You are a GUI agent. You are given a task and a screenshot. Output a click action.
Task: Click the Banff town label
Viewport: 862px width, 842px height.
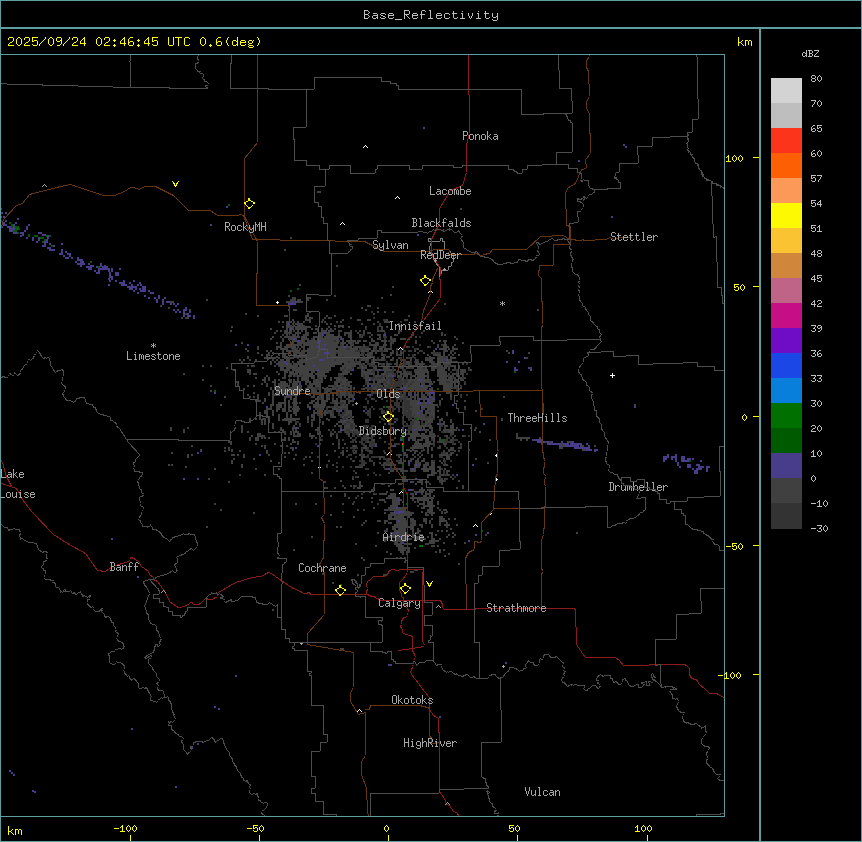pos(124,567)
